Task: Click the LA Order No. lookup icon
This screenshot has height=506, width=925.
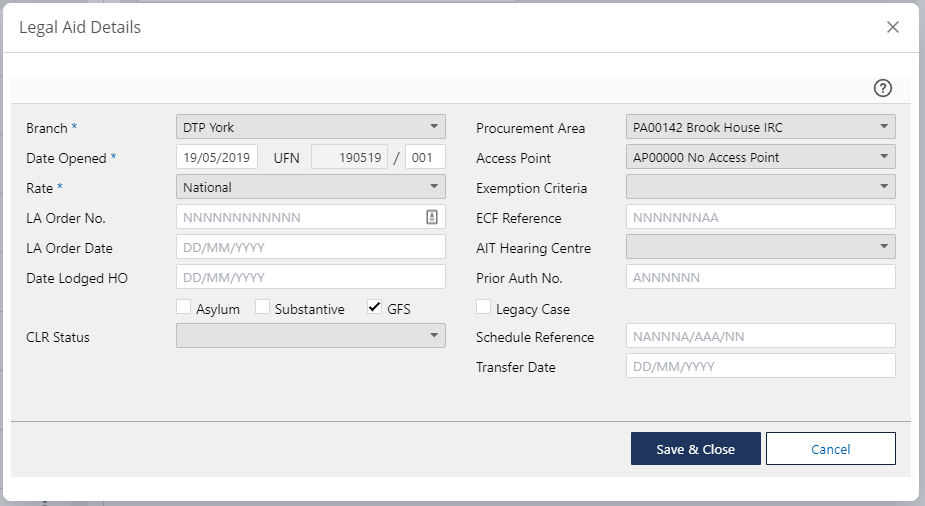Action: 432,217
